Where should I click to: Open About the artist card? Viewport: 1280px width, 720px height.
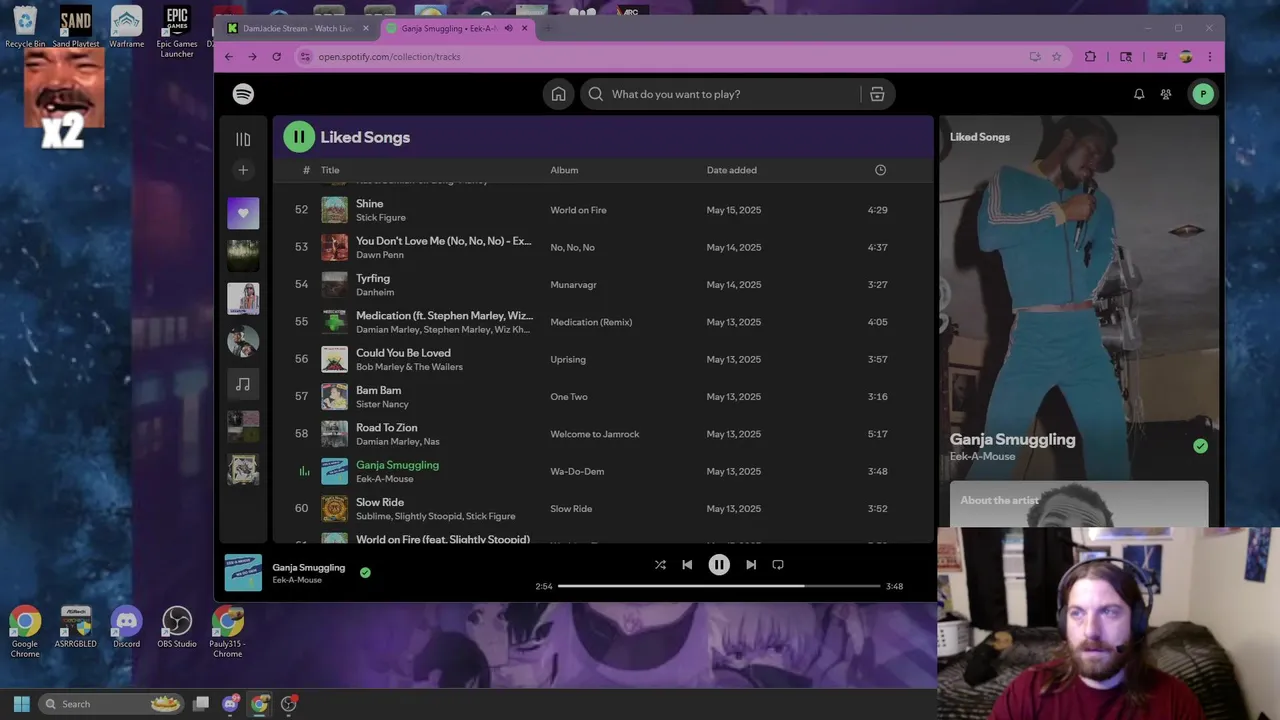point(1079,503)
